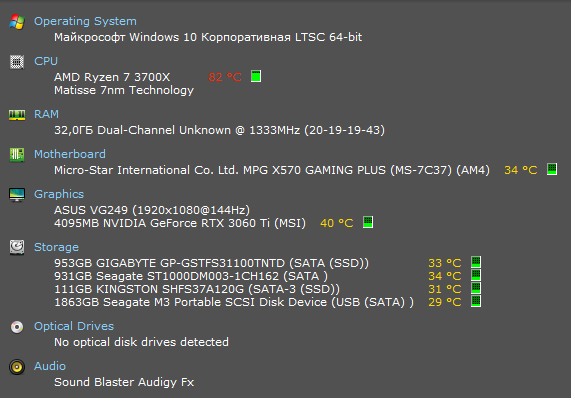Click the motherboard temperature status indicator

tap(552, 169)
